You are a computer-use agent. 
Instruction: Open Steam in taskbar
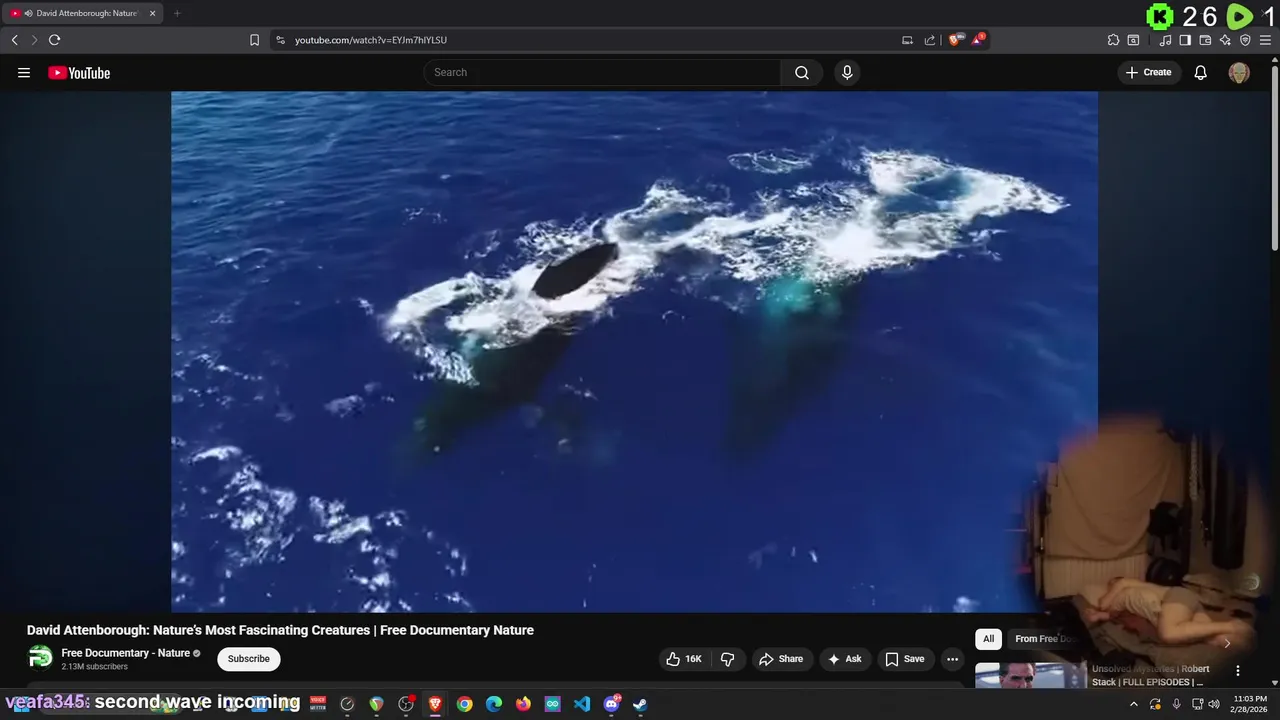click(640, 704)
